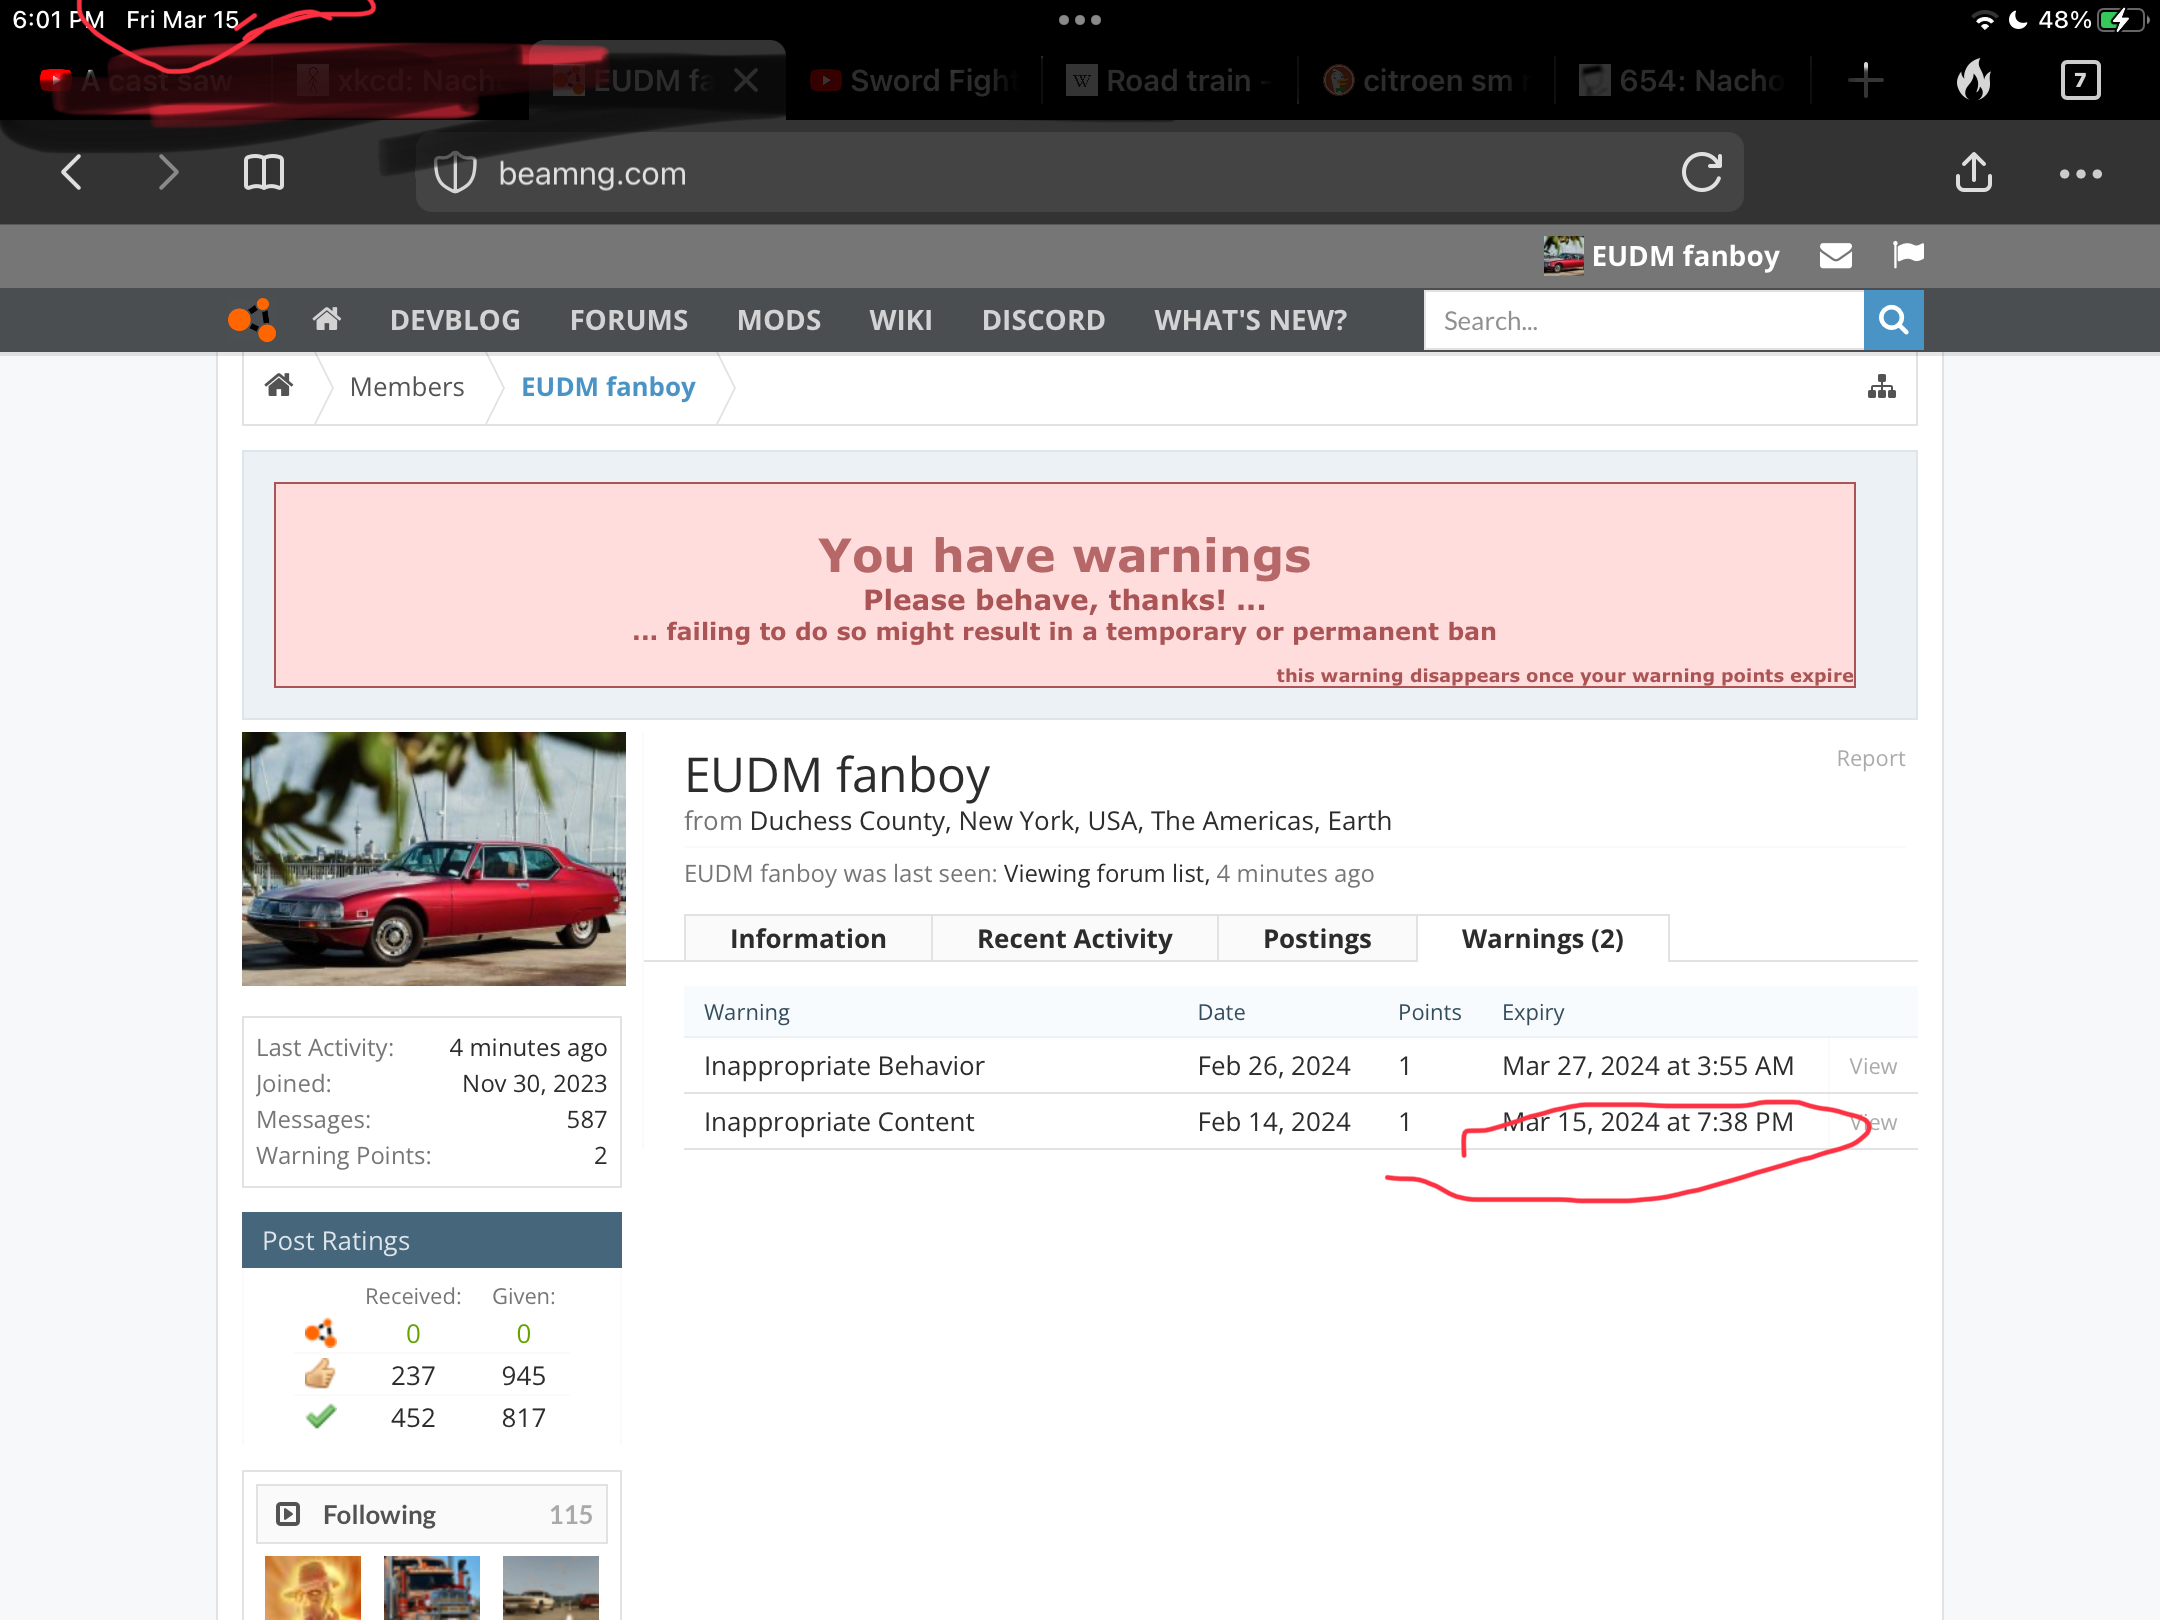
Task: Click the green checkmark Agree rating icon
Action: point(320,1417)
